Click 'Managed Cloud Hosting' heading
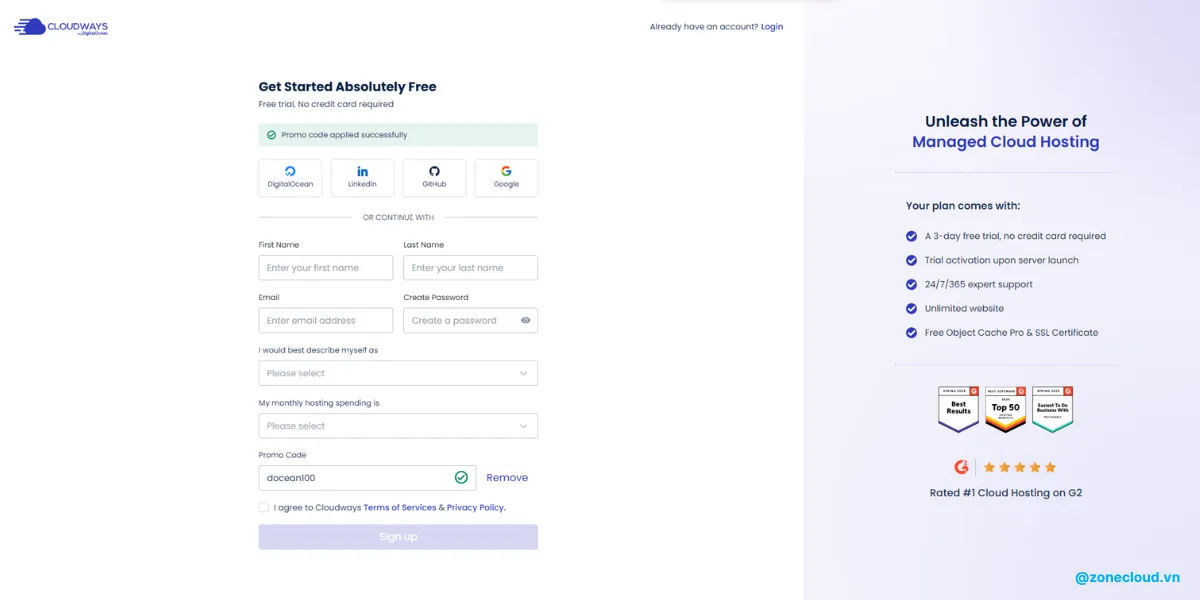Screen dimensions: 1200x600 coord(1005,142)
